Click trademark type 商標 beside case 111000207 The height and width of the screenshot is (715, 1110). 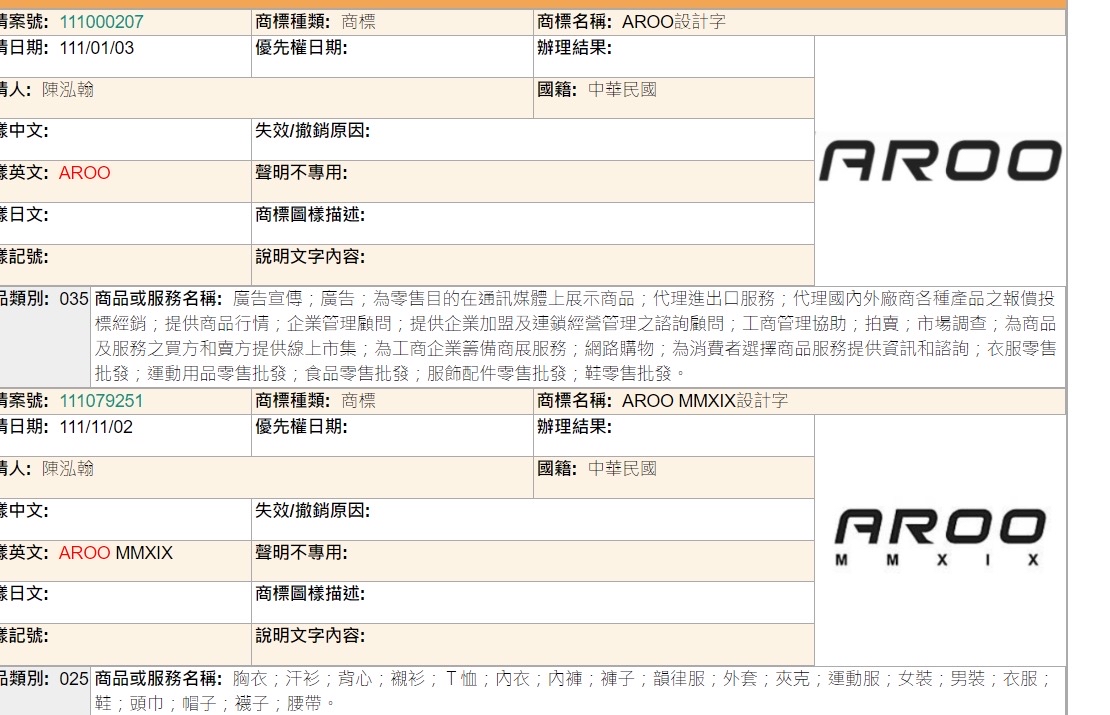pyautogui.click(x=358, y=22)
